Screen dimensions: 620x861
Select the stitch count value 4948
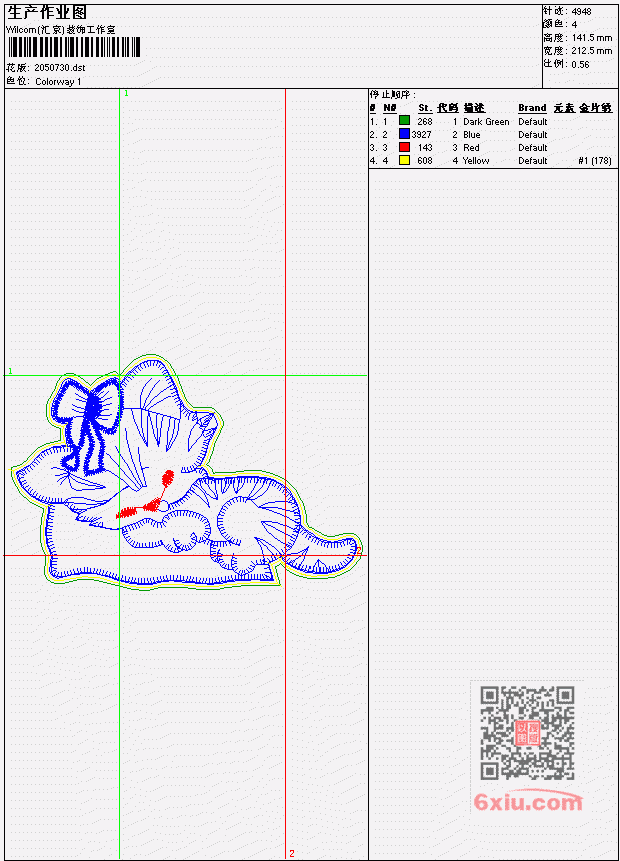[581, 12]
